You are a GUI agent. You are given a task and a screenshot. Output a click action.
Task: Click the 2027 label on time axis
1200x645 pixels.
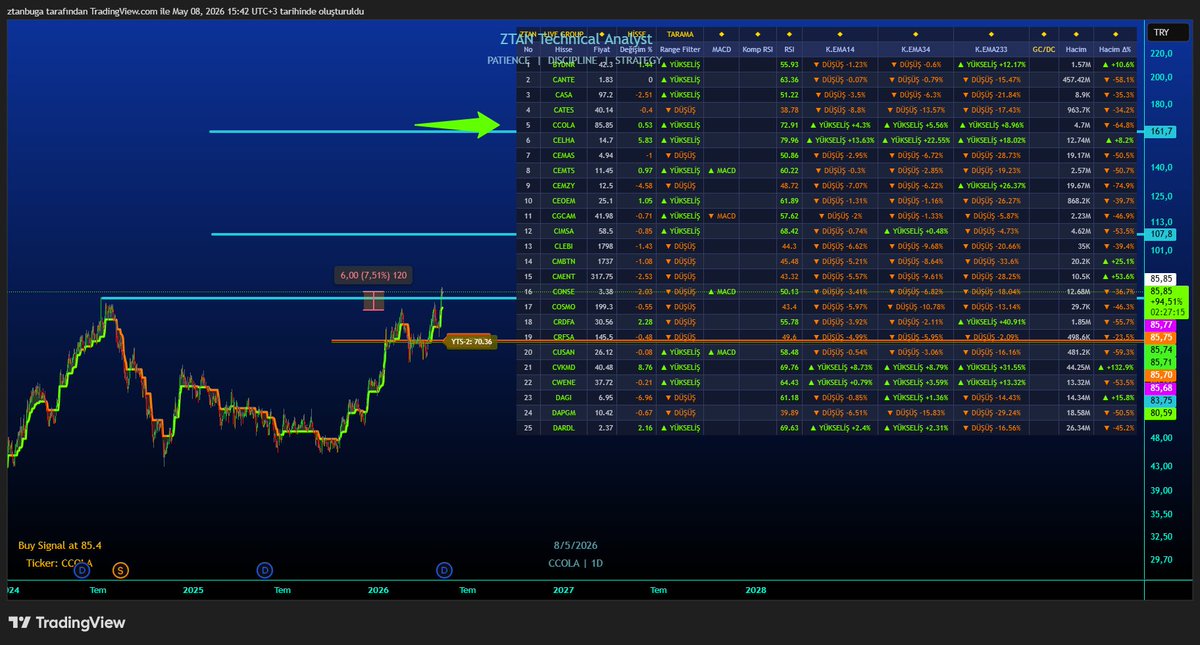coord(564,590)
